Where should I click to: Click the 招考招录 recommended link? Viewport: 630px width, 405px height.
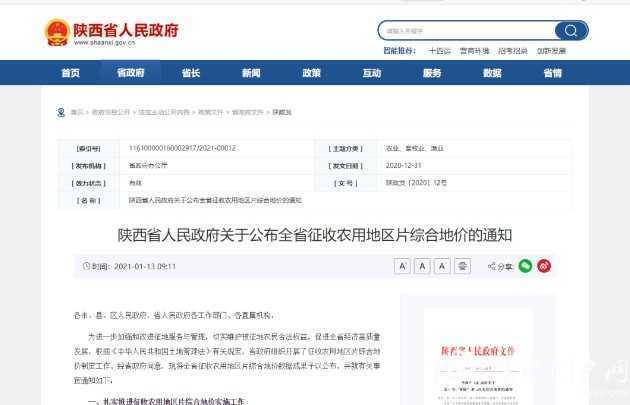(x=513, y=50)
